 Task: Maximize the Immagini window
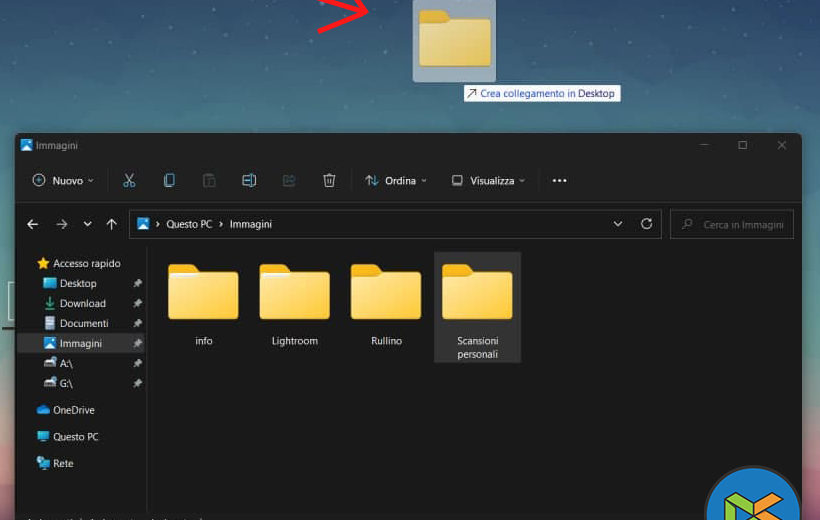coord(743,145)
